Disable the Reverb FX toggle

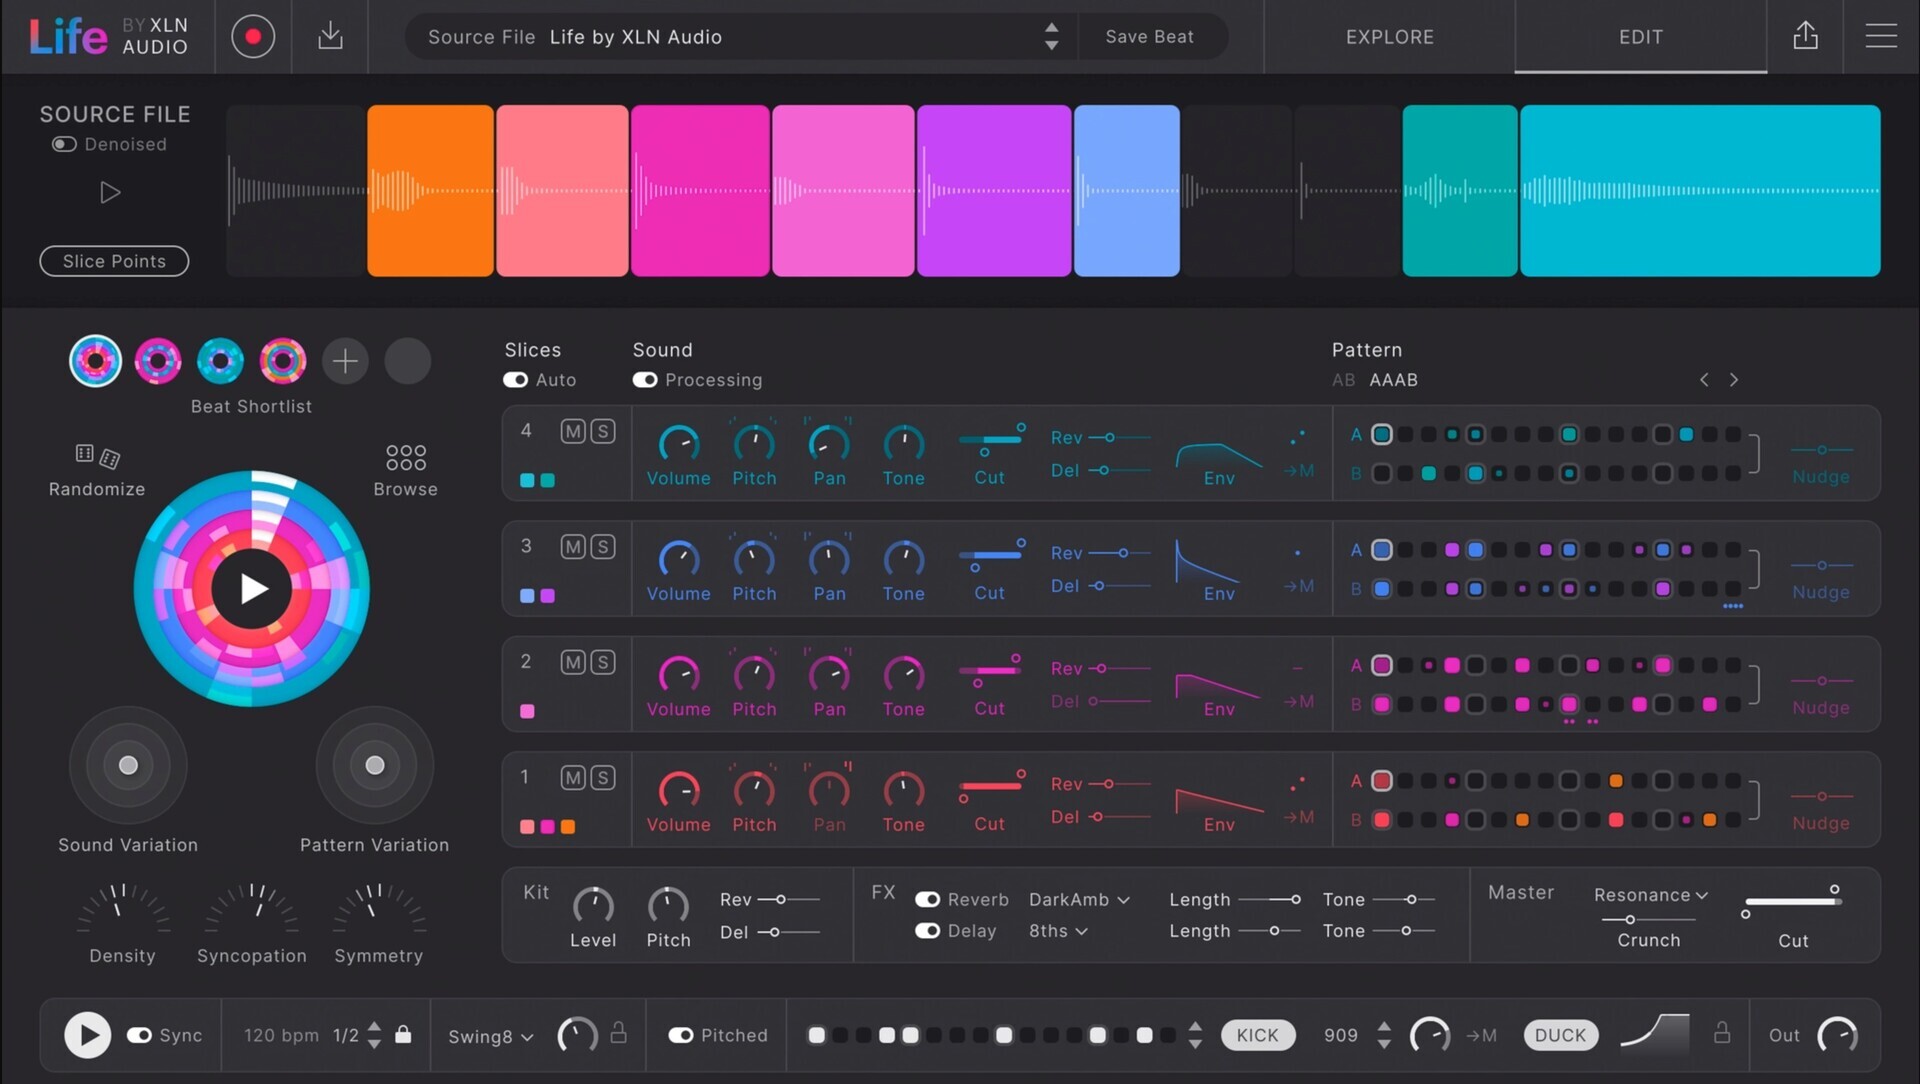click(927, 899)
